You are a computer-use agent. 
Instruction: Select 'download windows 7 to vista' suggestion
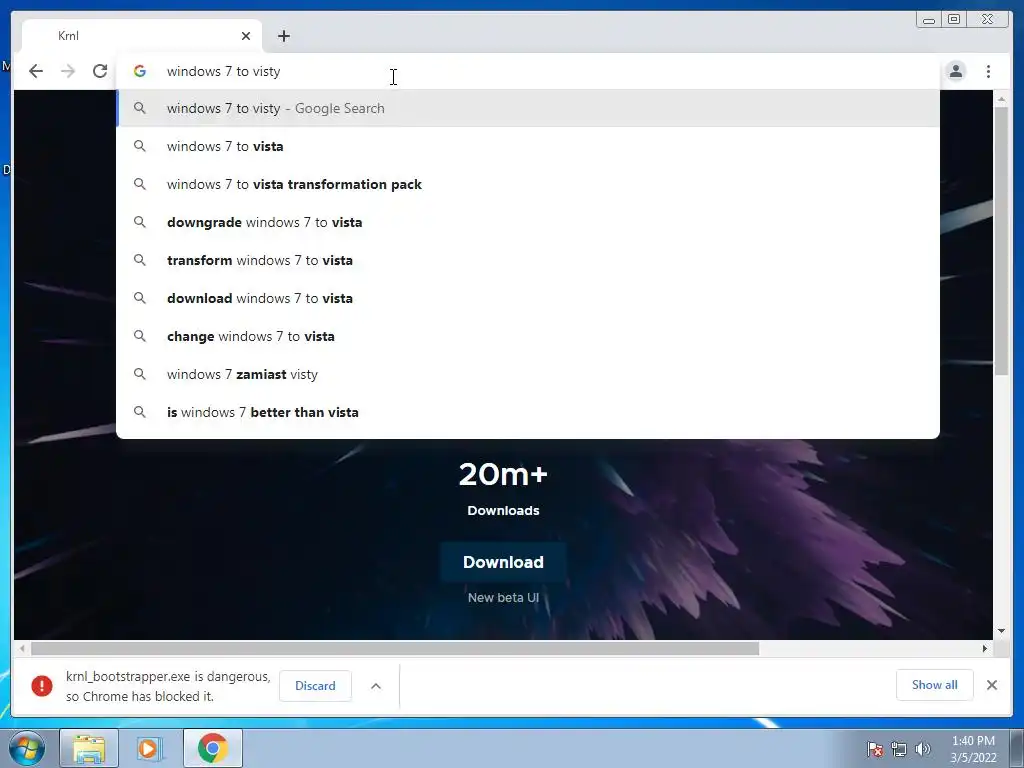pos(528,298)
